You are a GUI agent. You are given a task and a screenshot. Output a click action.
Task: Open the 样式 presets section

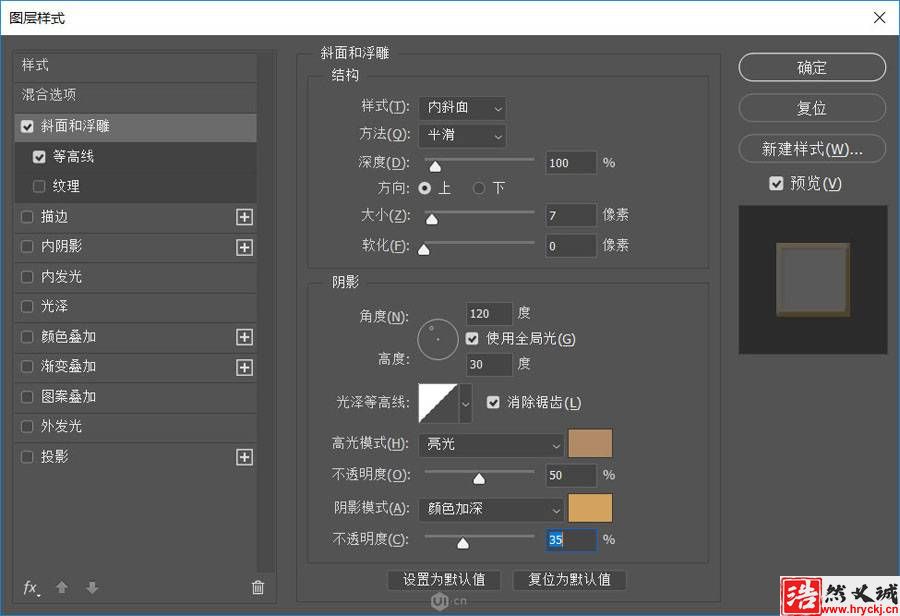[x=135, y=65]
